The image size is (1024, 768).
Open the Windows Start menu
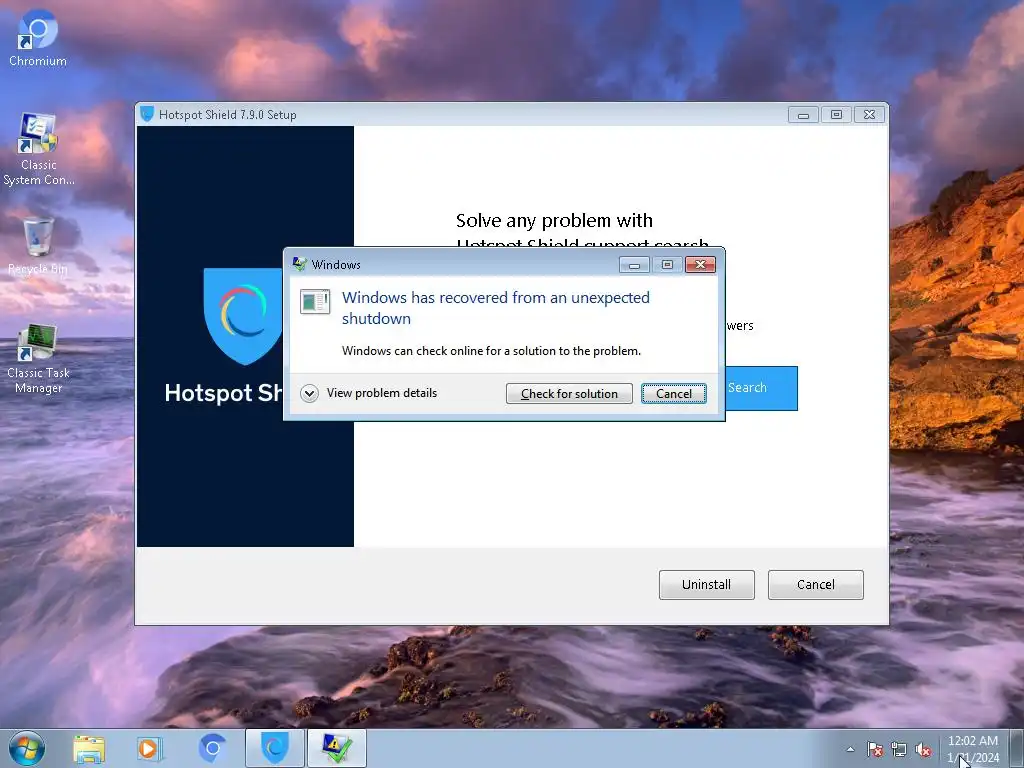click(x=27, y=748)
